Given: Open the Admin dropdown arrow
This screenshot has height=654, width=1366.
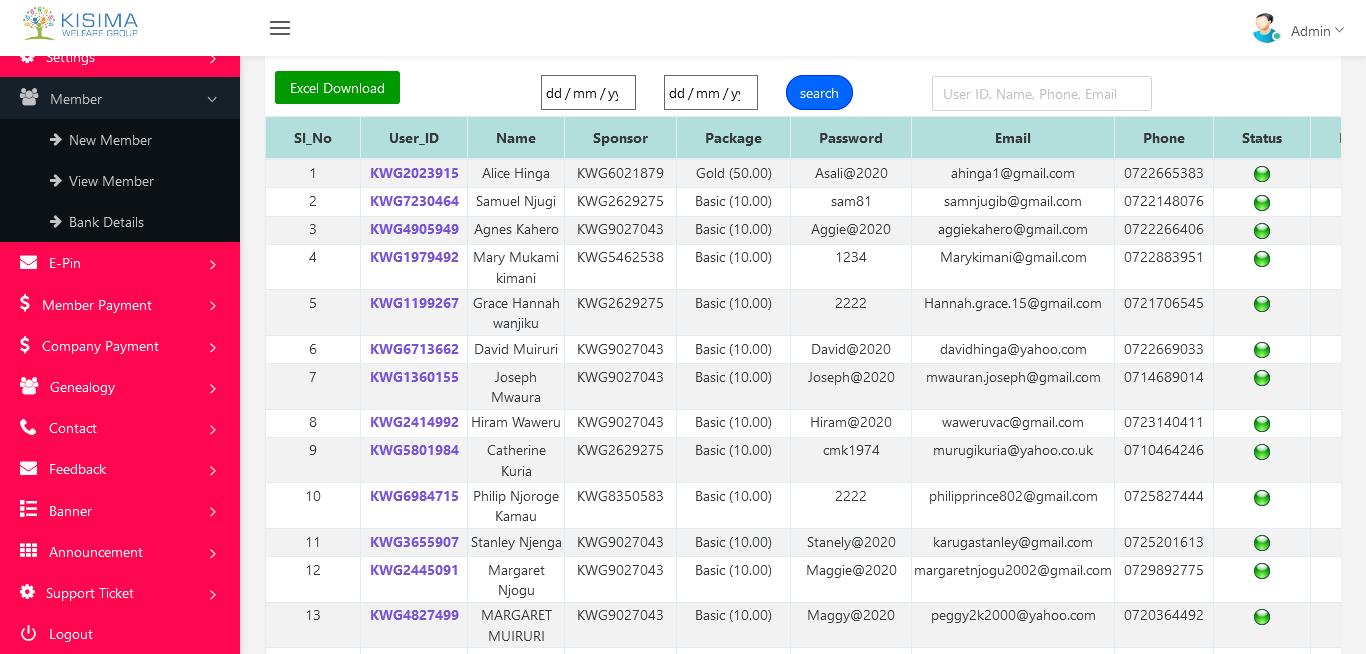Looking at the screenshot, I should coord(1340,30).
